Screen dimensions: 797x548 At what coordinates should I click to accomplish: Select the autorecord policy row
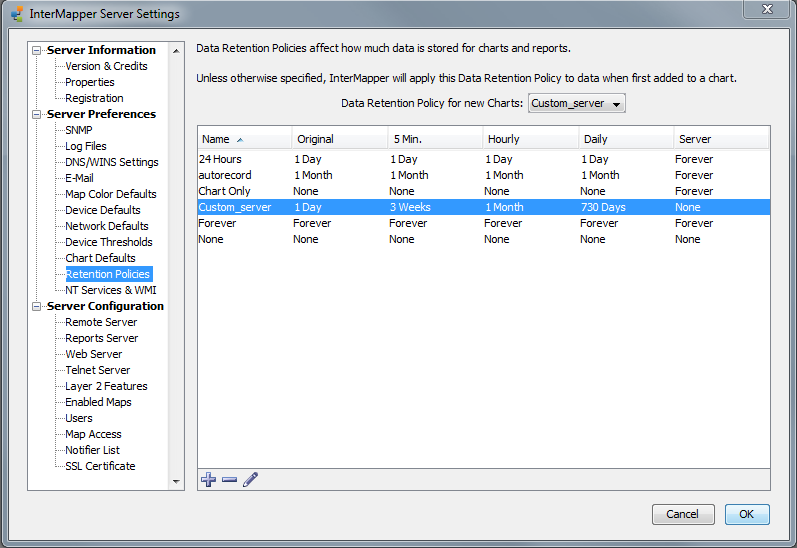click(x=225, y=175)
